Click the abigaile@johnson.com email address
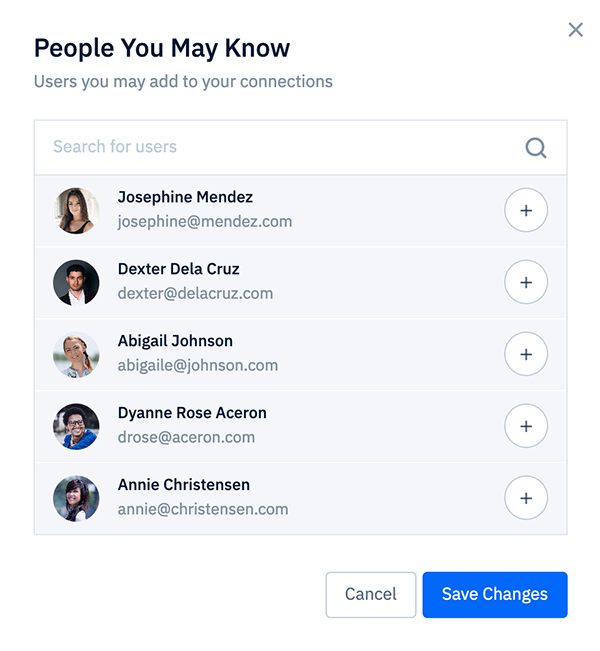 [x=198, y=366]
